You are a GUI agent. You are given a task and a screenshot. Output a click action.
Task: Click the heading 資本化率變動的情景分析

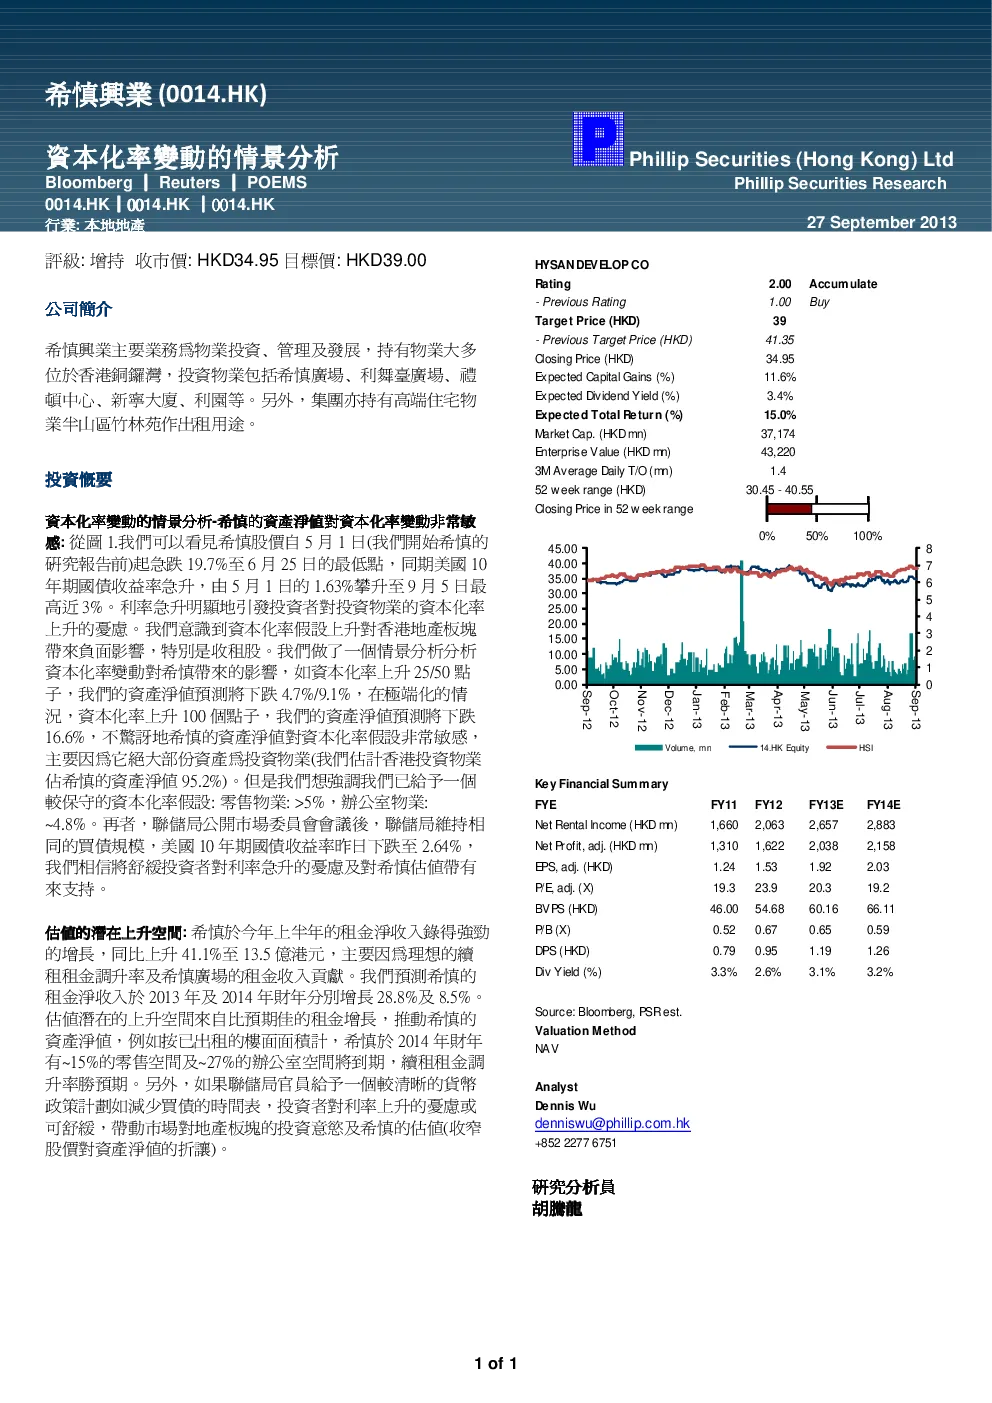tap(192, 157)
